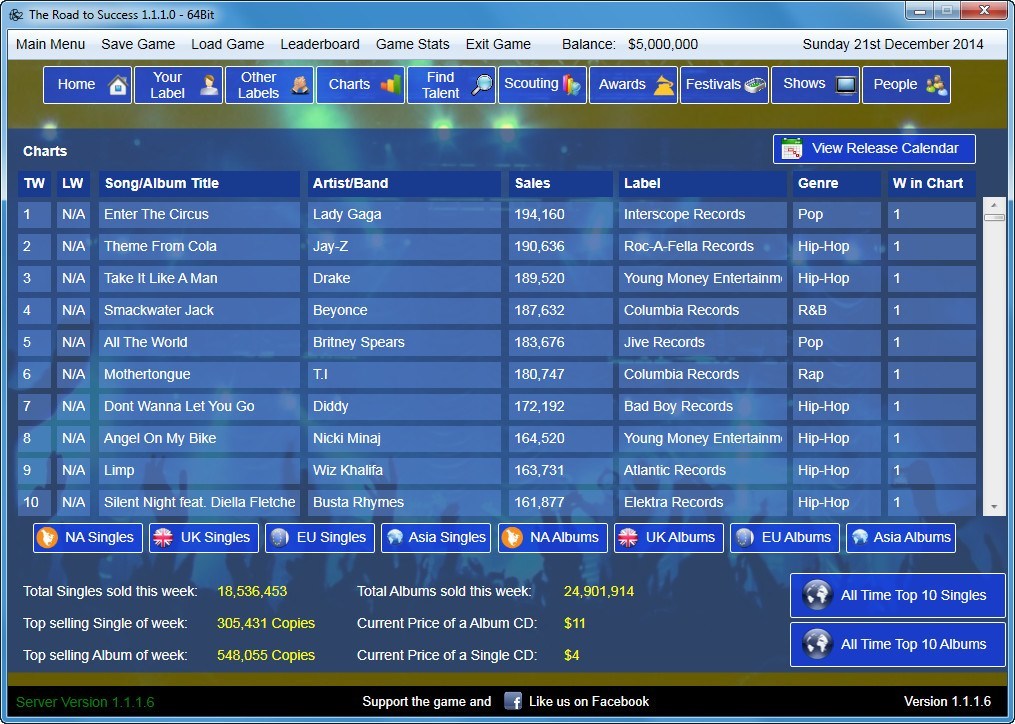Image resolution: width=1015 pixels, height=724 pixels.
Task: Open Game Stats menu item
Action: [412, 44]
